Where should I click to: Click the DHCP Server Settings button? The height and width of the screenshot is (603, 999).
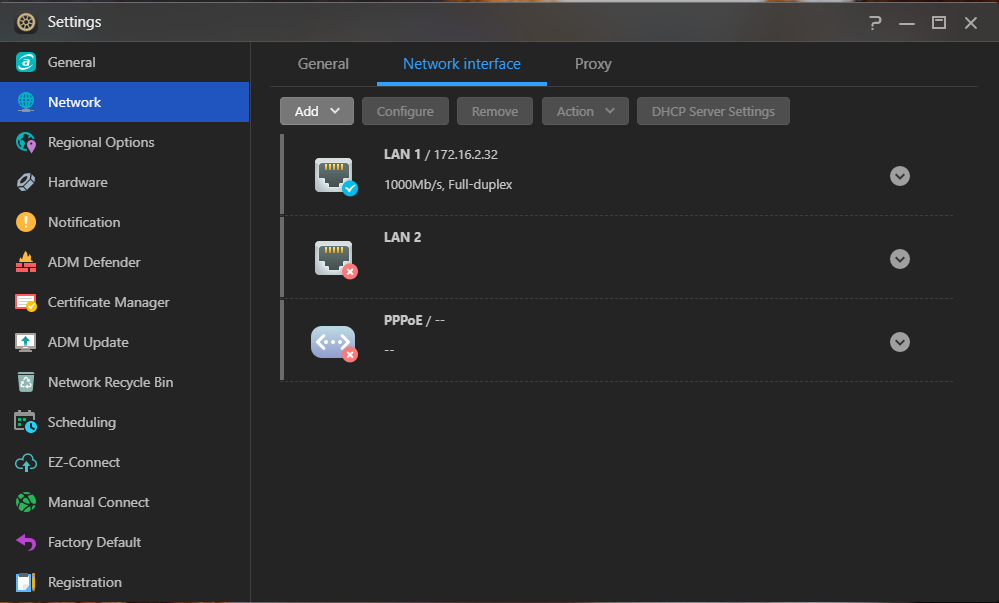(713, 111)
